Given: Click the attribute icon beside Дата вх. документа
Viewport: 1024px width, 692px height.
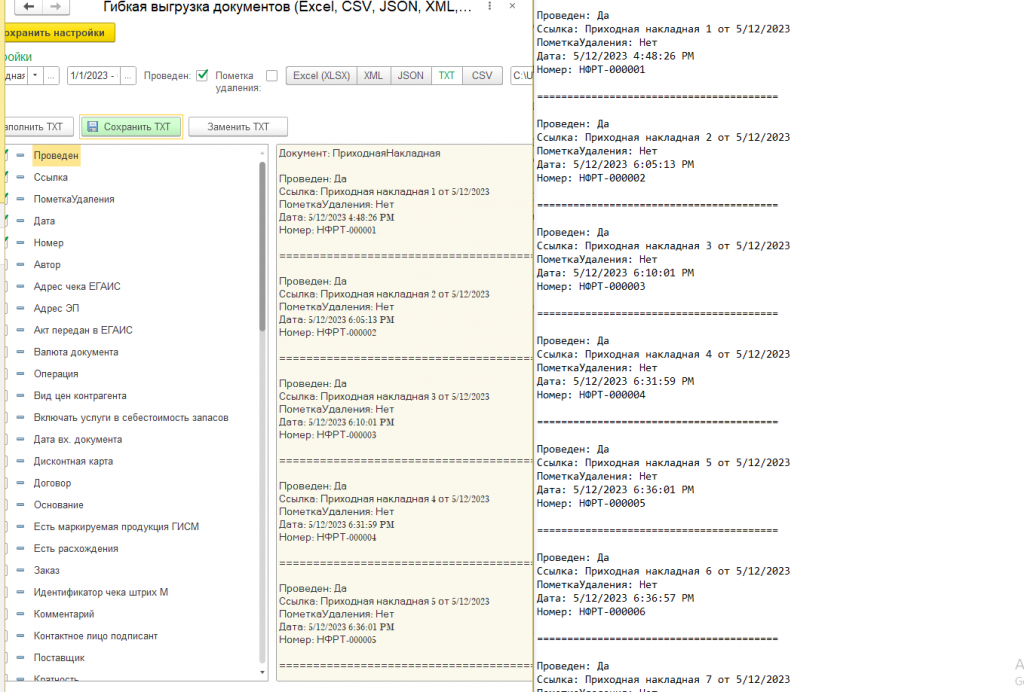Looking at the screenshot, I should (x=20, y=439).
